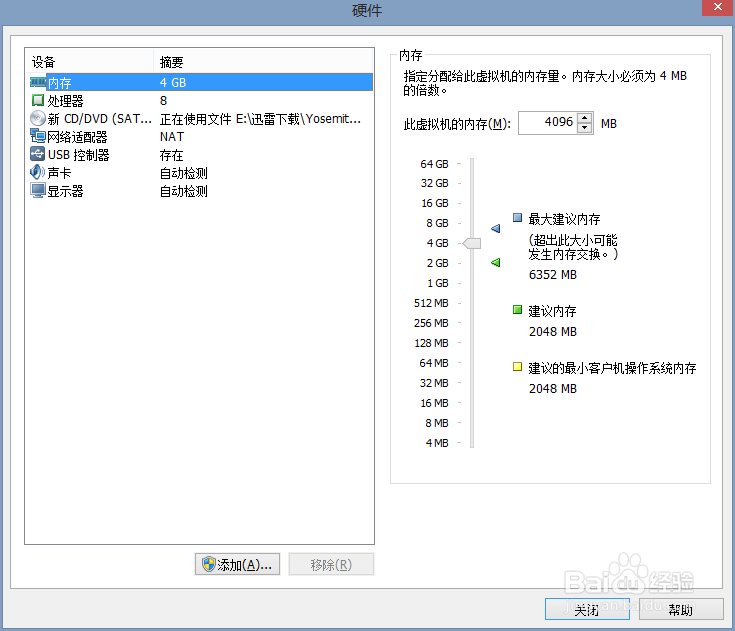
Task: Click processor summary value 8
Action: click(x=163, y=100)
